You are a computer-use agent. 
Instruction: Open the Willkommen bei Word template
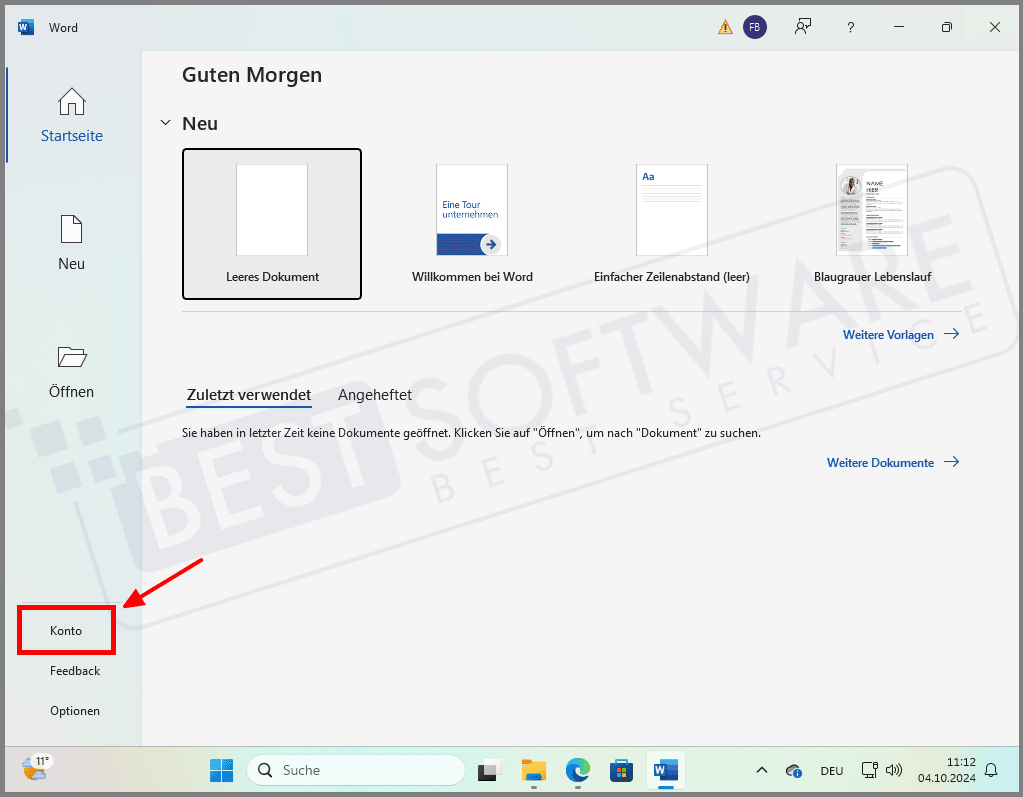point(472,224)
